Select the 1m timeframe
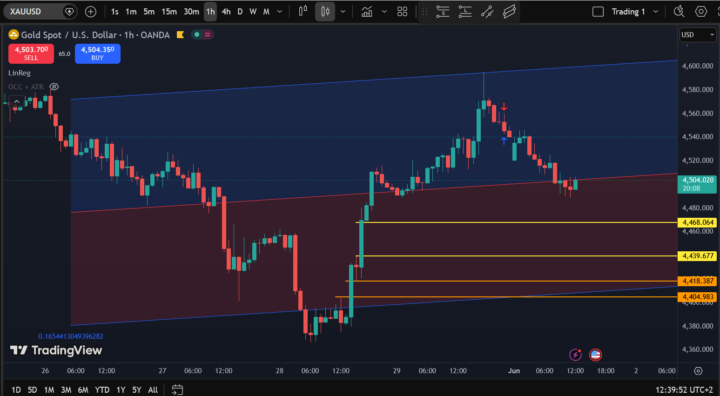 click(131, 12)
